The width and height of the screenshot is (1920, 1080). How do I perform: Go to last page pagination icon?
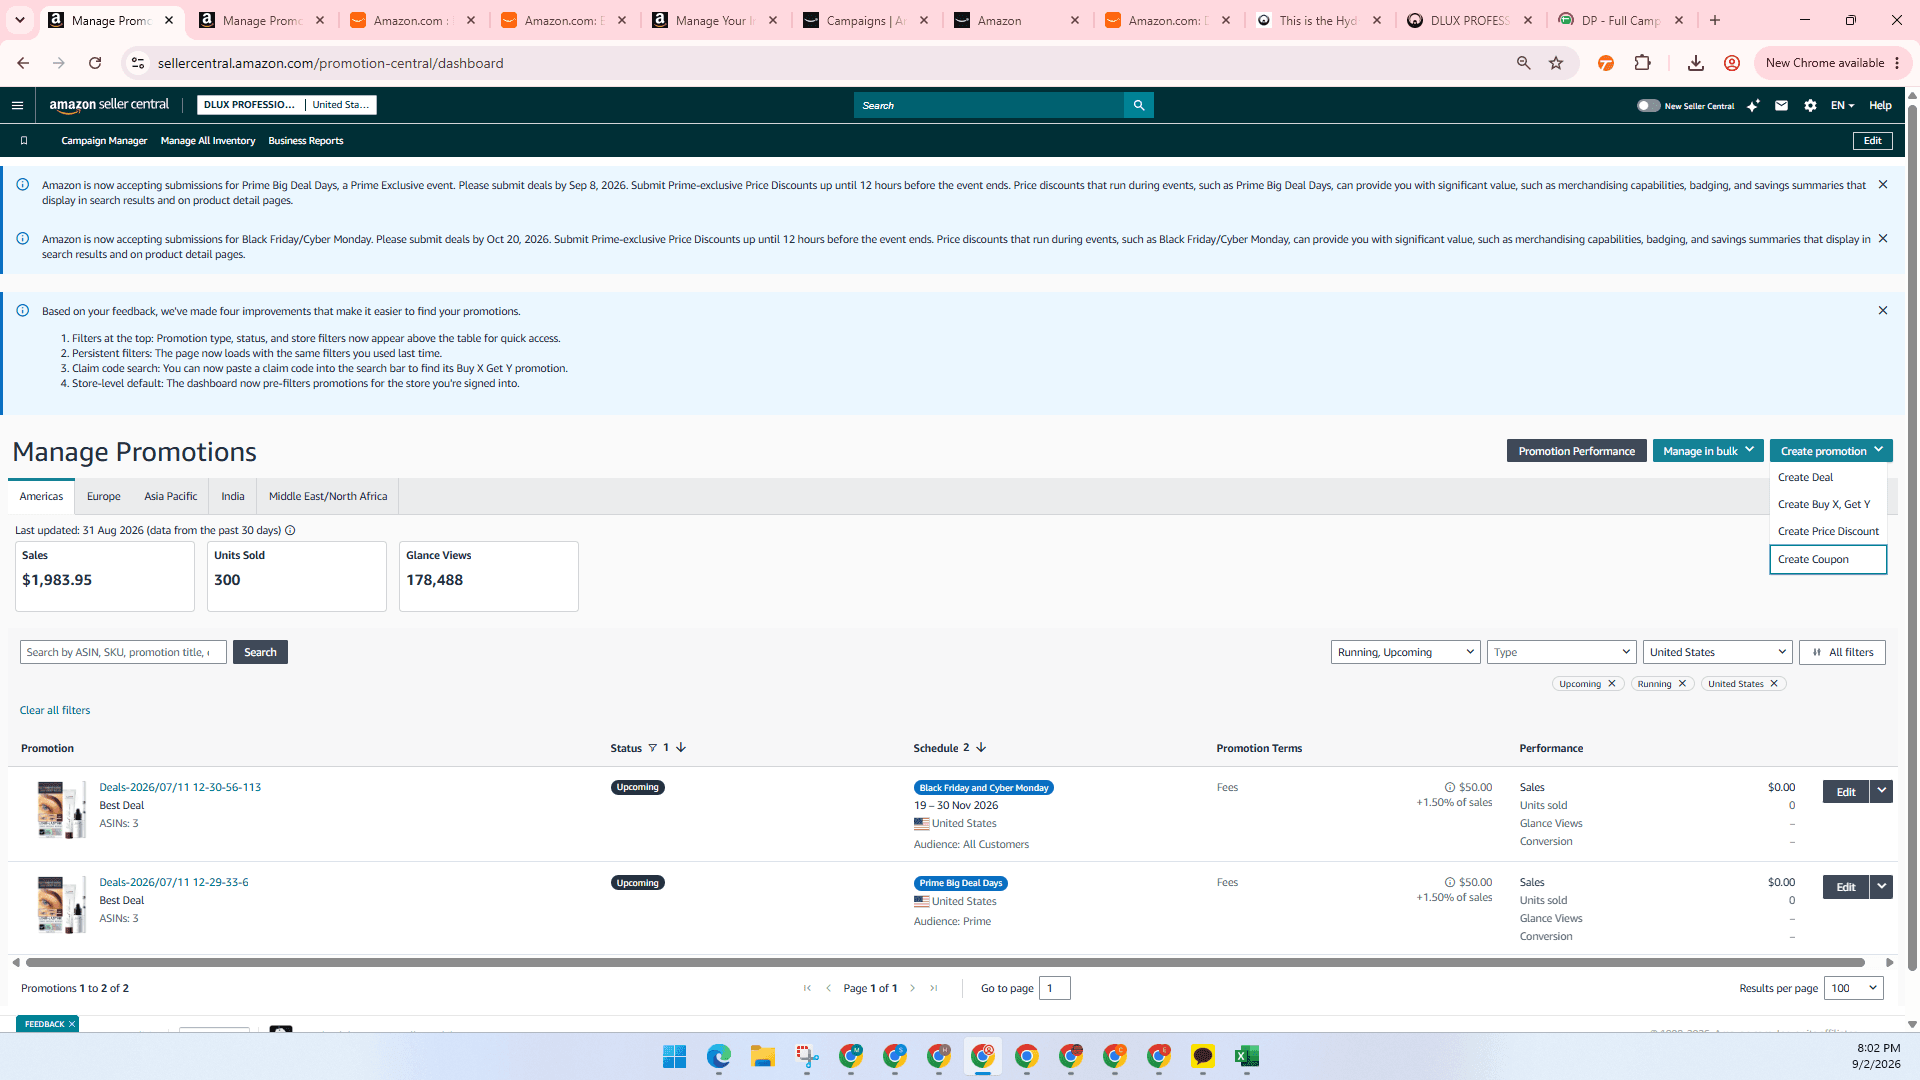(x=934, y=989)
